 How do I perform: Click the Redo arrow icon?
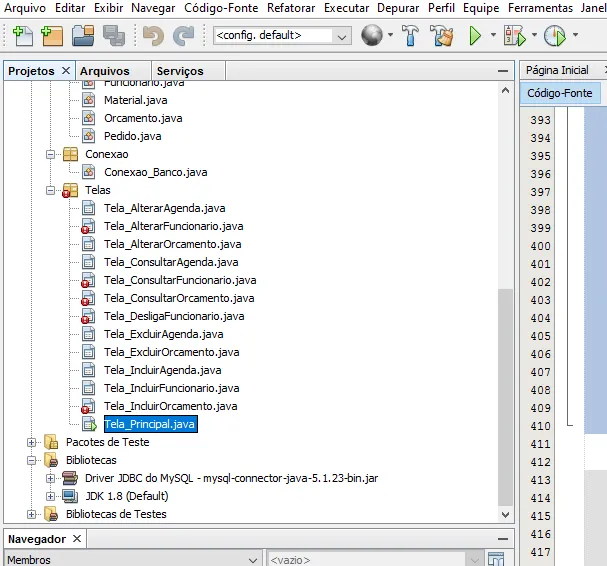(x=183, y=36)
